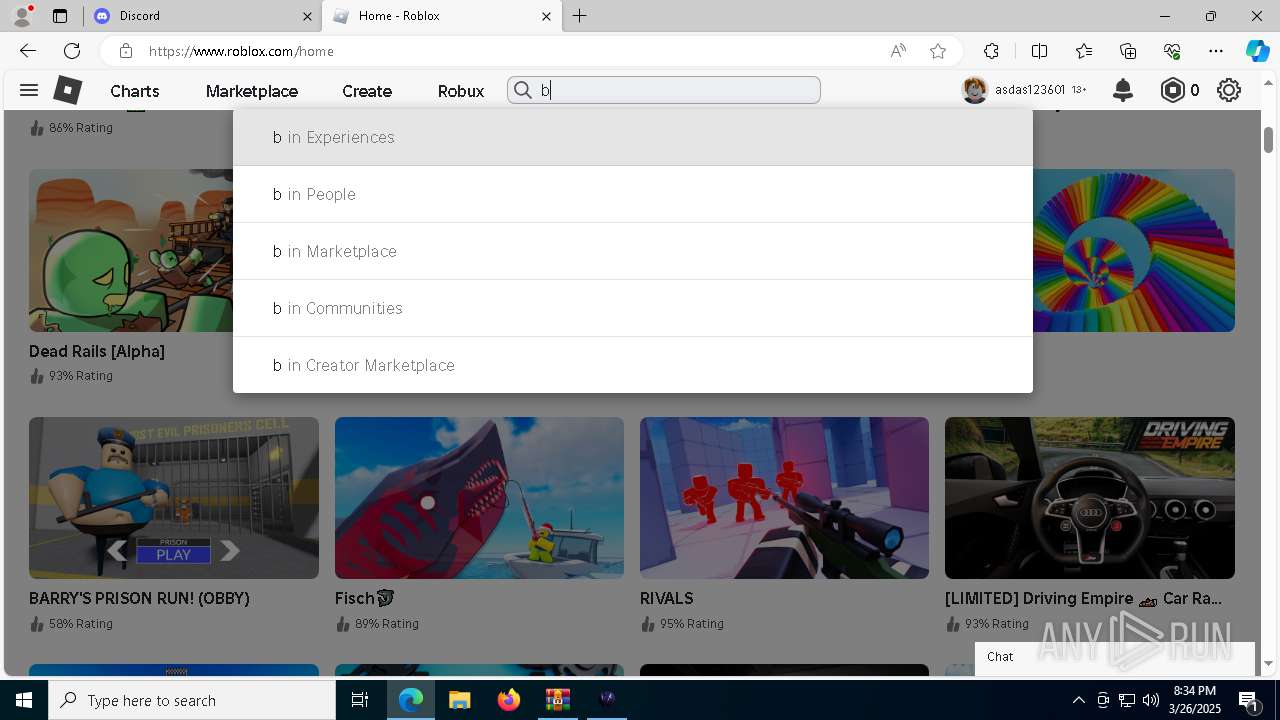The image size is (1280, 720).
Task: Open a new browser tab
Action: click(580, 16)
